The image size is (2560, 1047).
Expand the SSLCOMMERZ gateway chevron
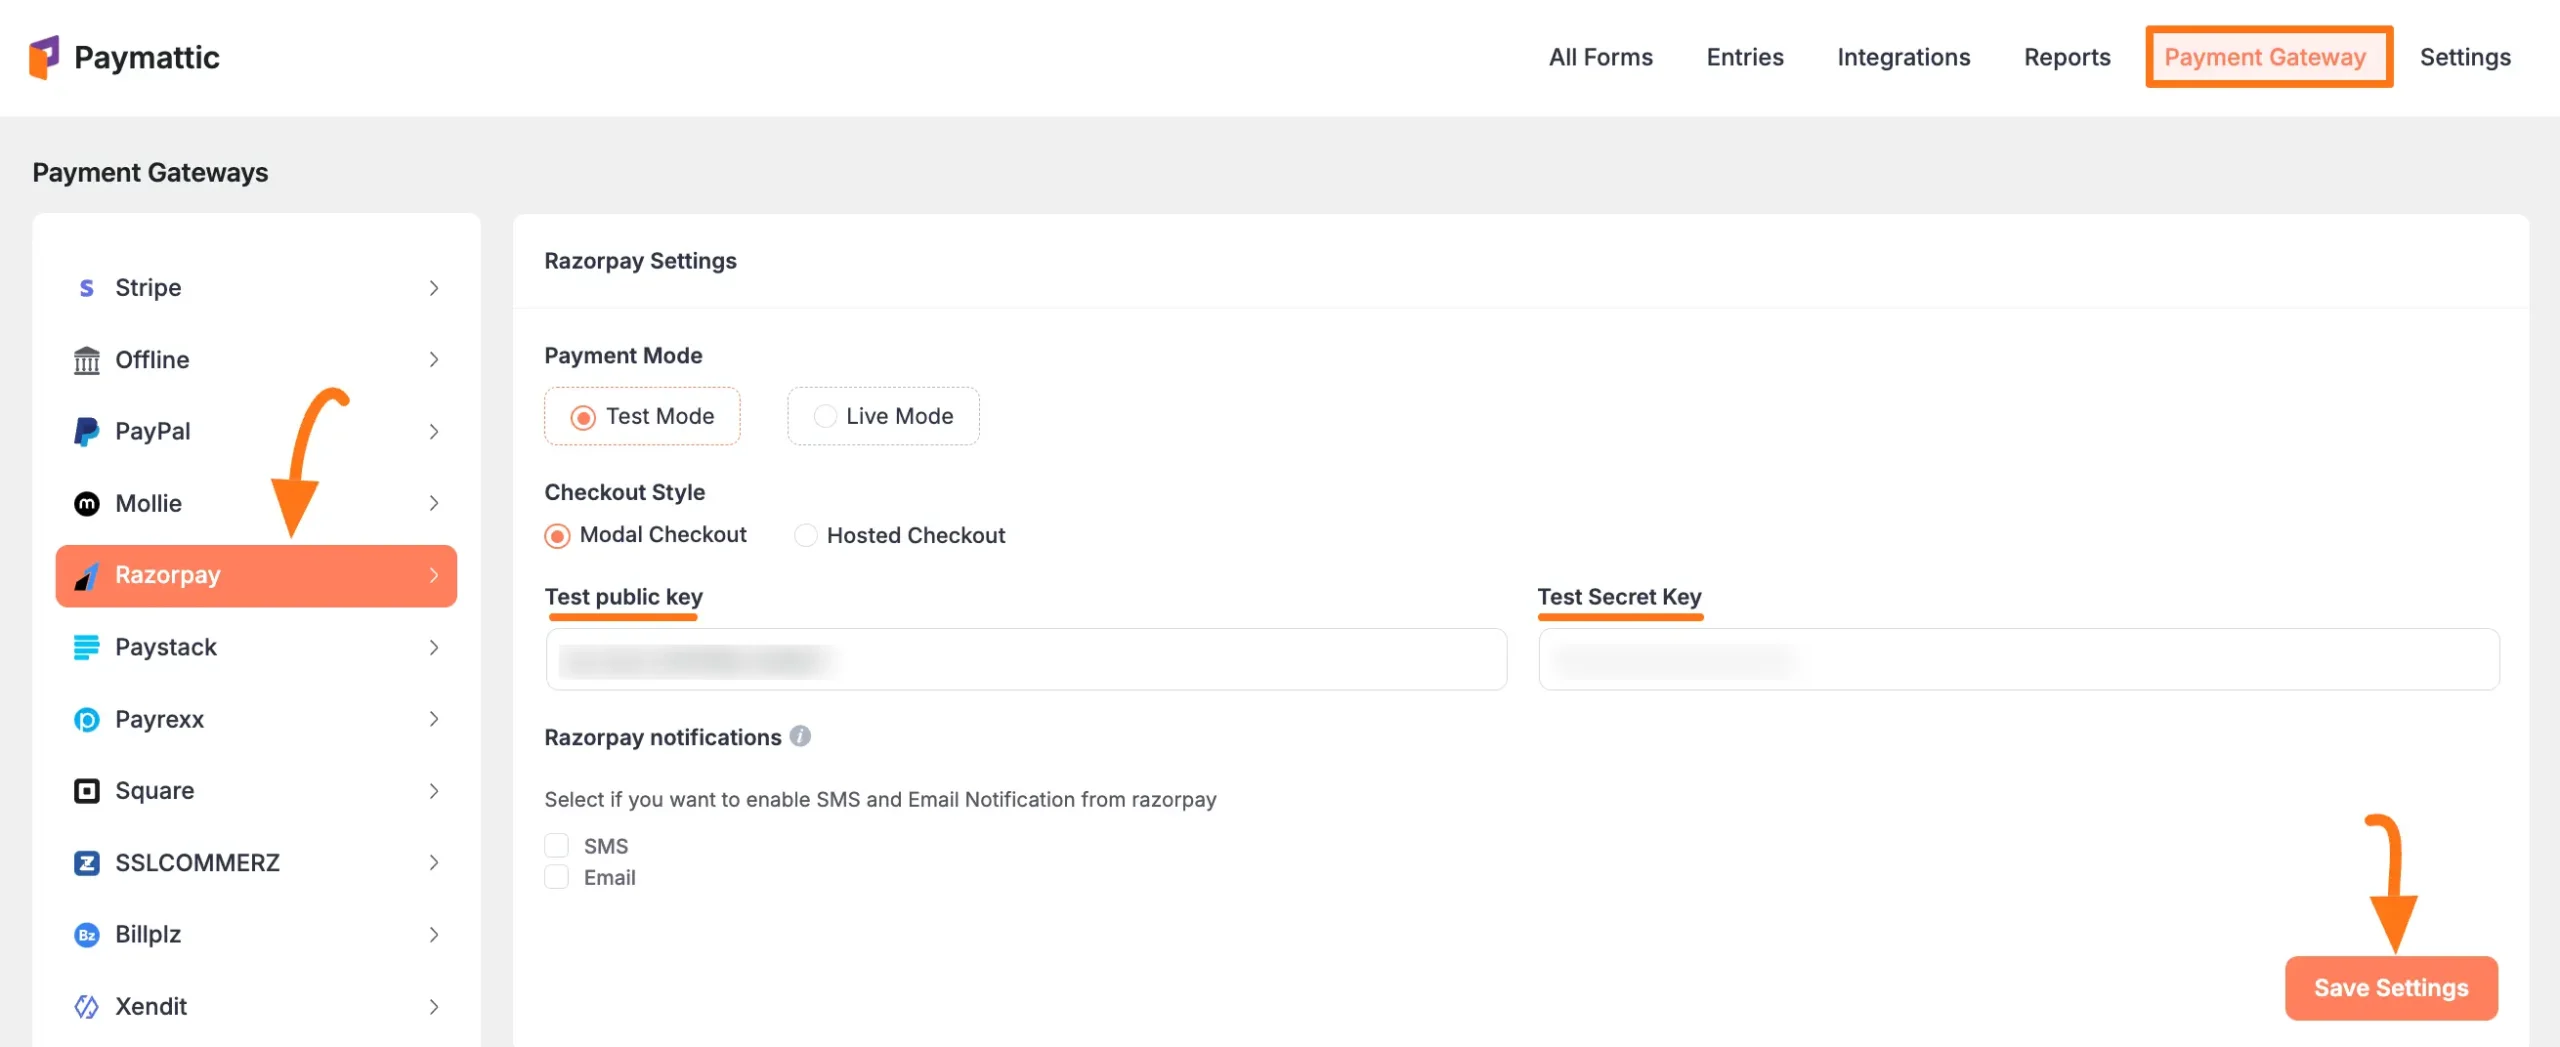(x=434, y=862)
